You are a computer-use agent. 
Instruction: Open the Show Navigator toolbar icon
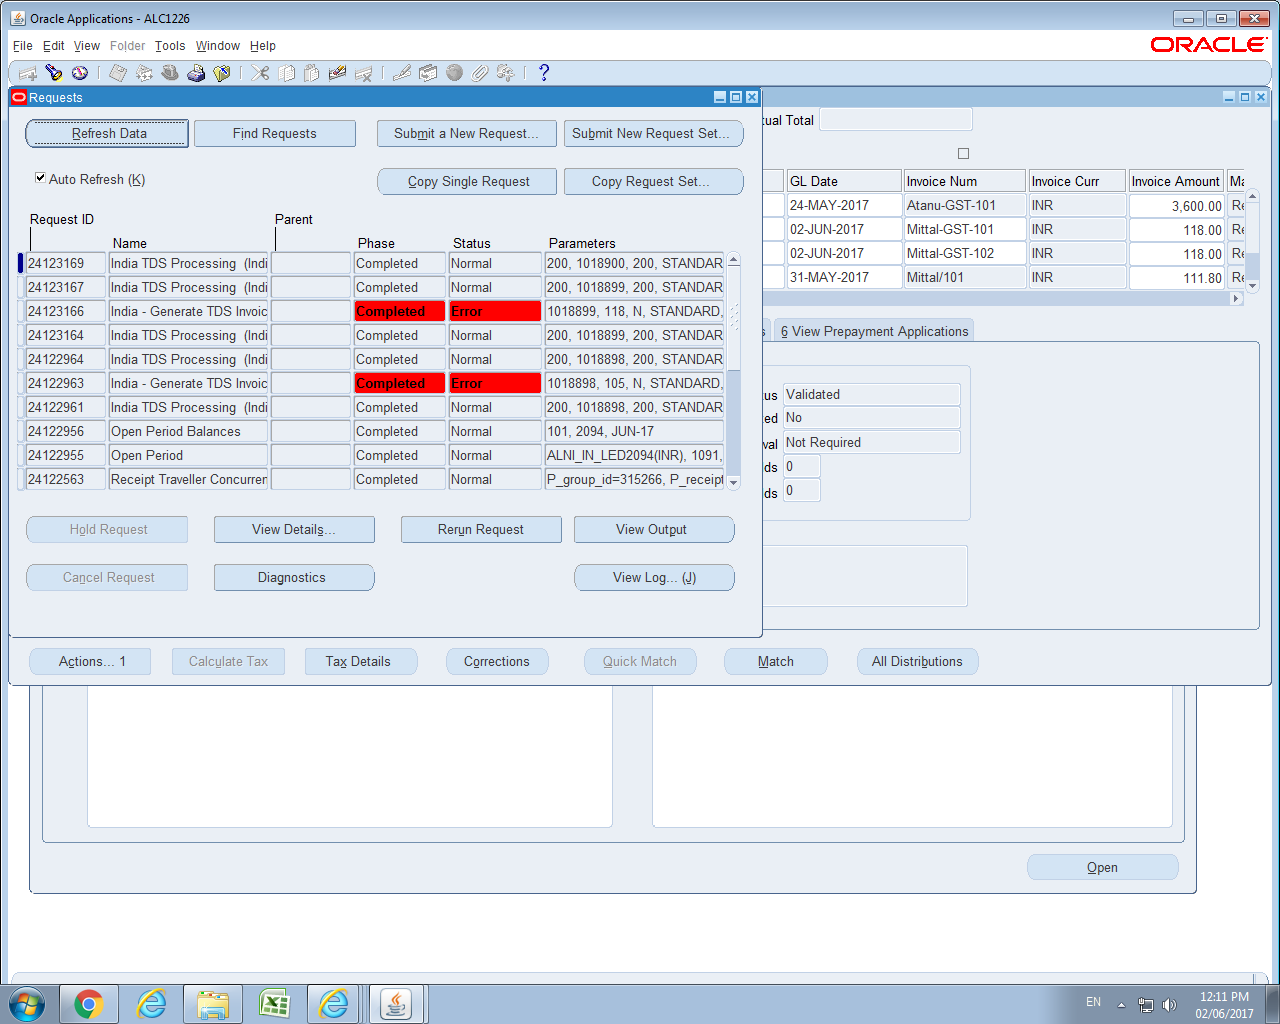(80, 72)
